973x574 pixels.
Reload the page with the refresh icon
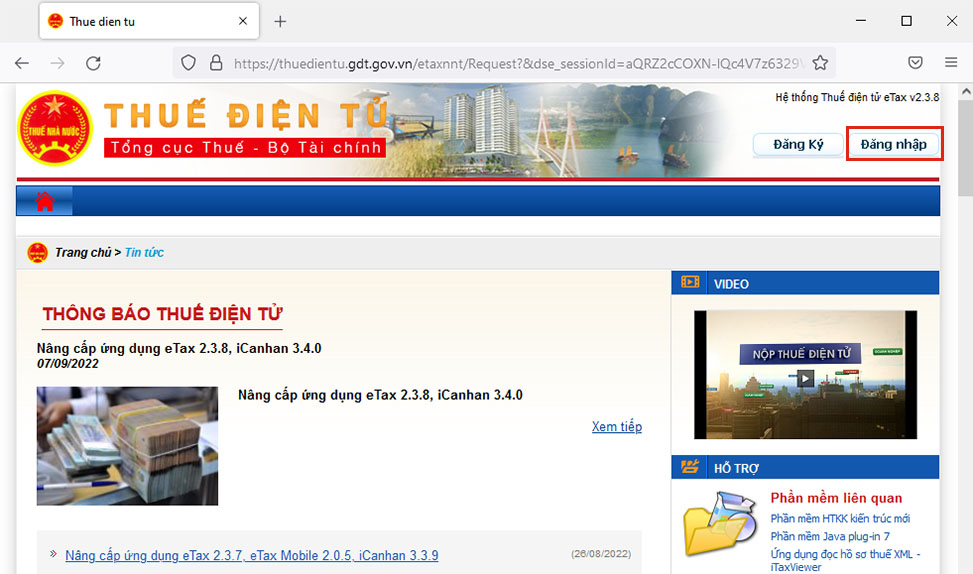[x=93, y=63]
